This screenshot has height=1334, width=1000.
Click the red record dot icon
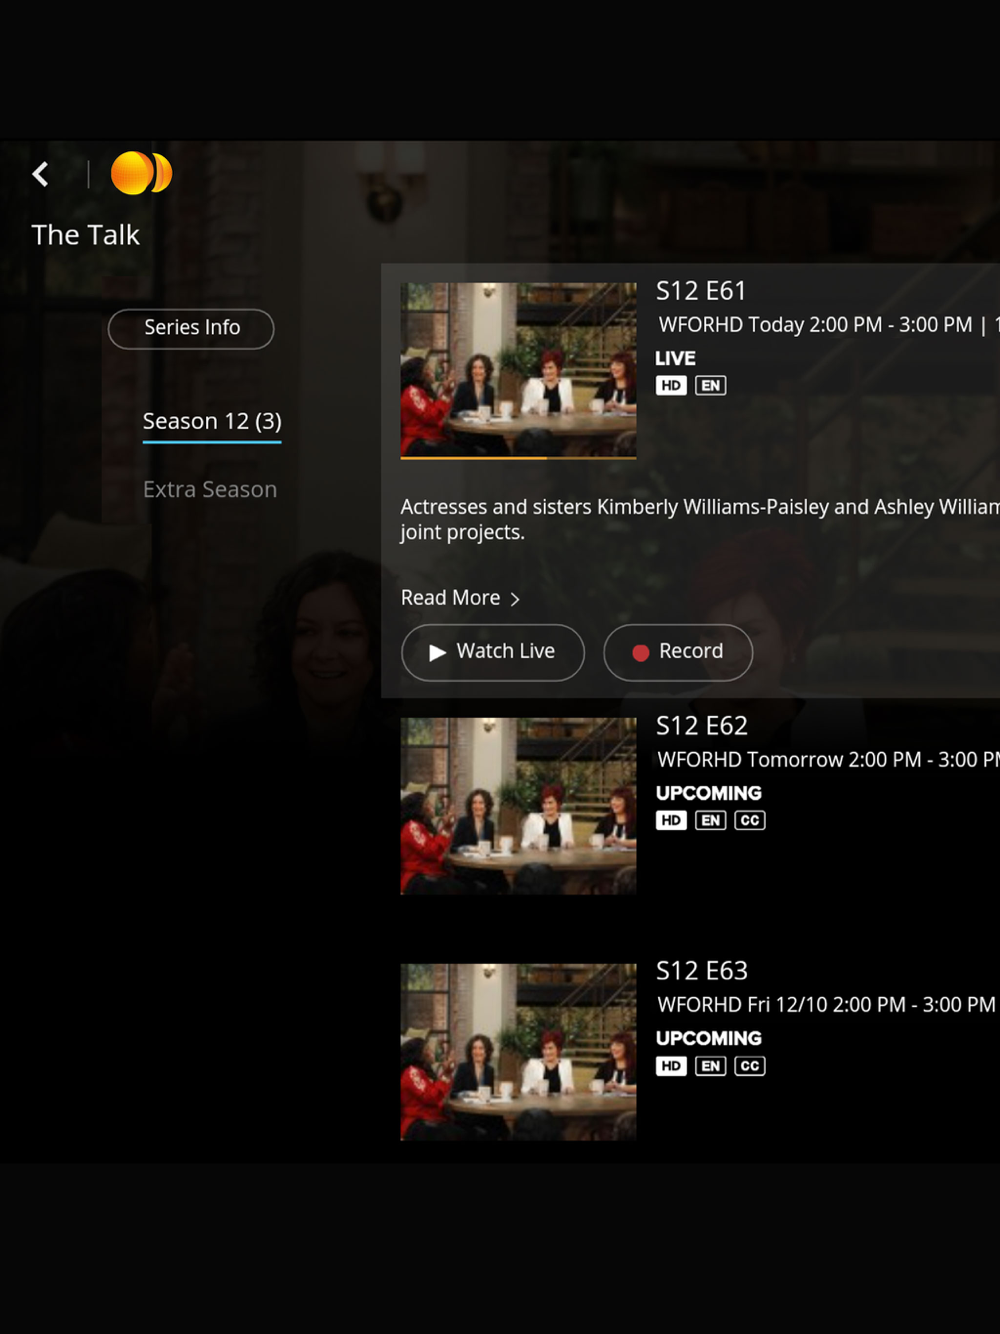tap(641, 653)
